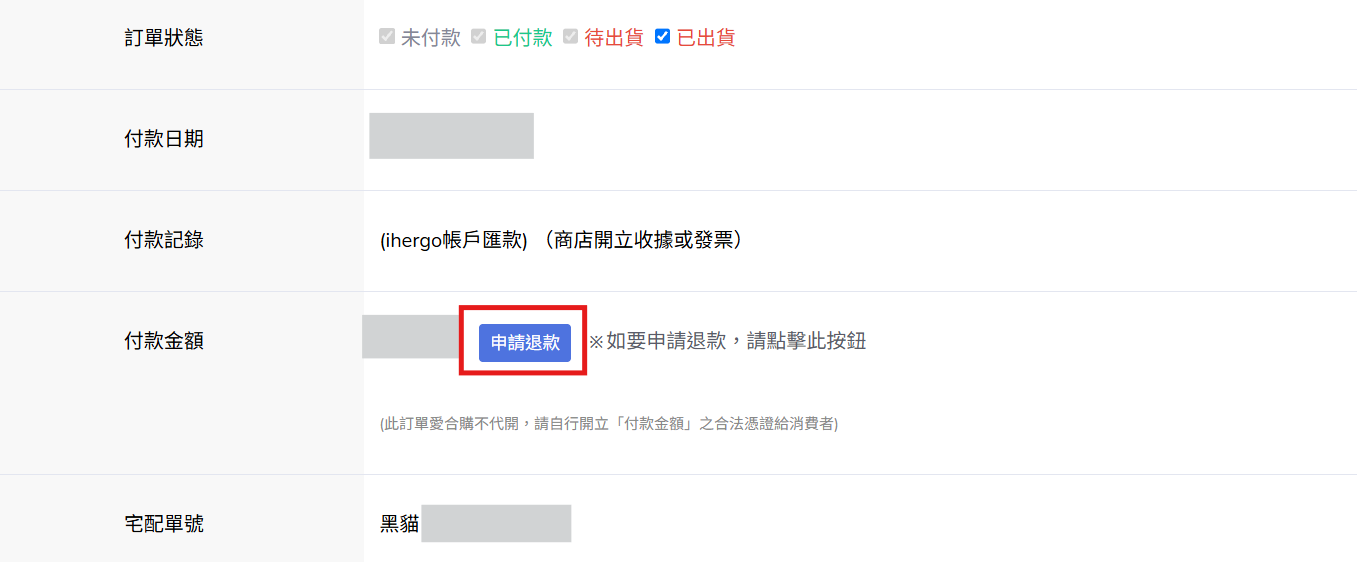The width and height of the screenshot is (1357, 562).
Task: Select the 未付款 status label
Action: [x=431, y=38]
